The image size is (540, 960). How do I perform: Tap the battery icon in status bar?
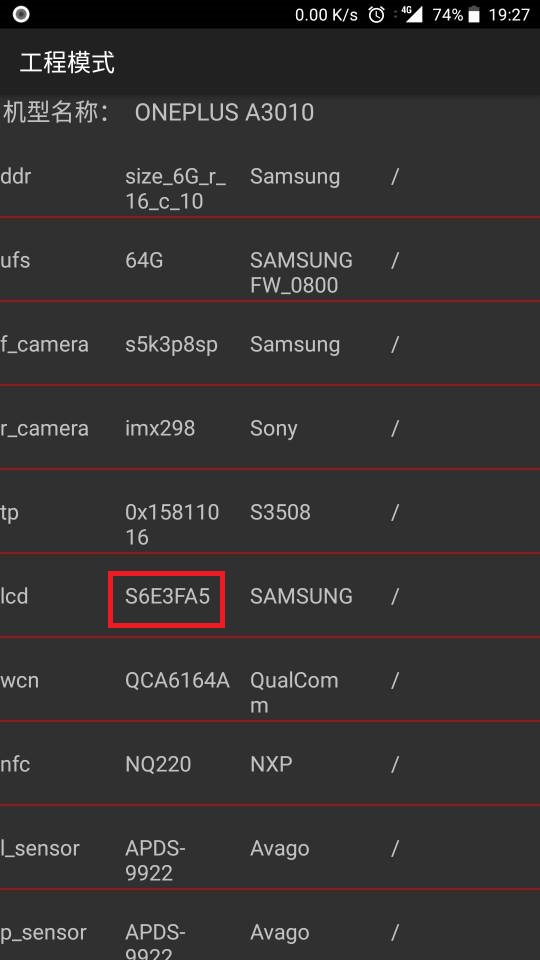click(474, 15)
